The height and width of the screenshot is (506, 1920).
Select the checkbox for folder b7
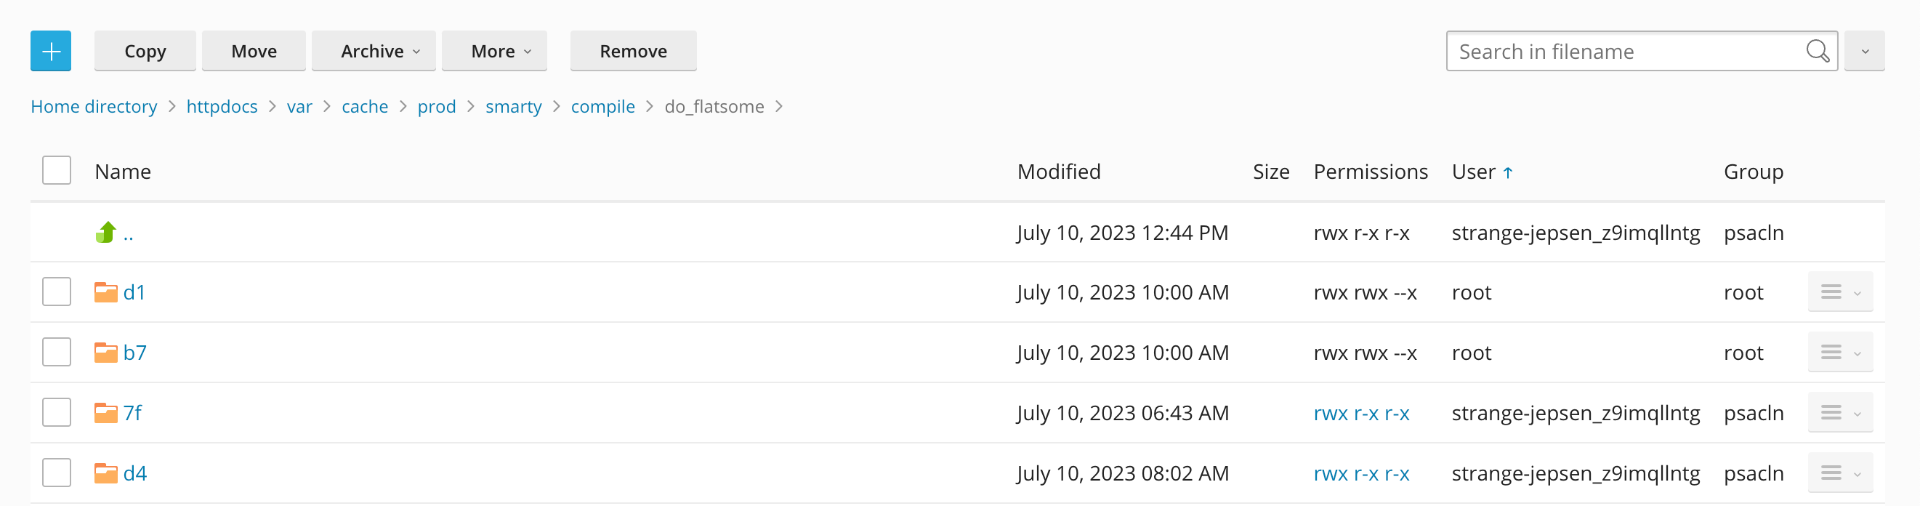[x=57, y=352]
